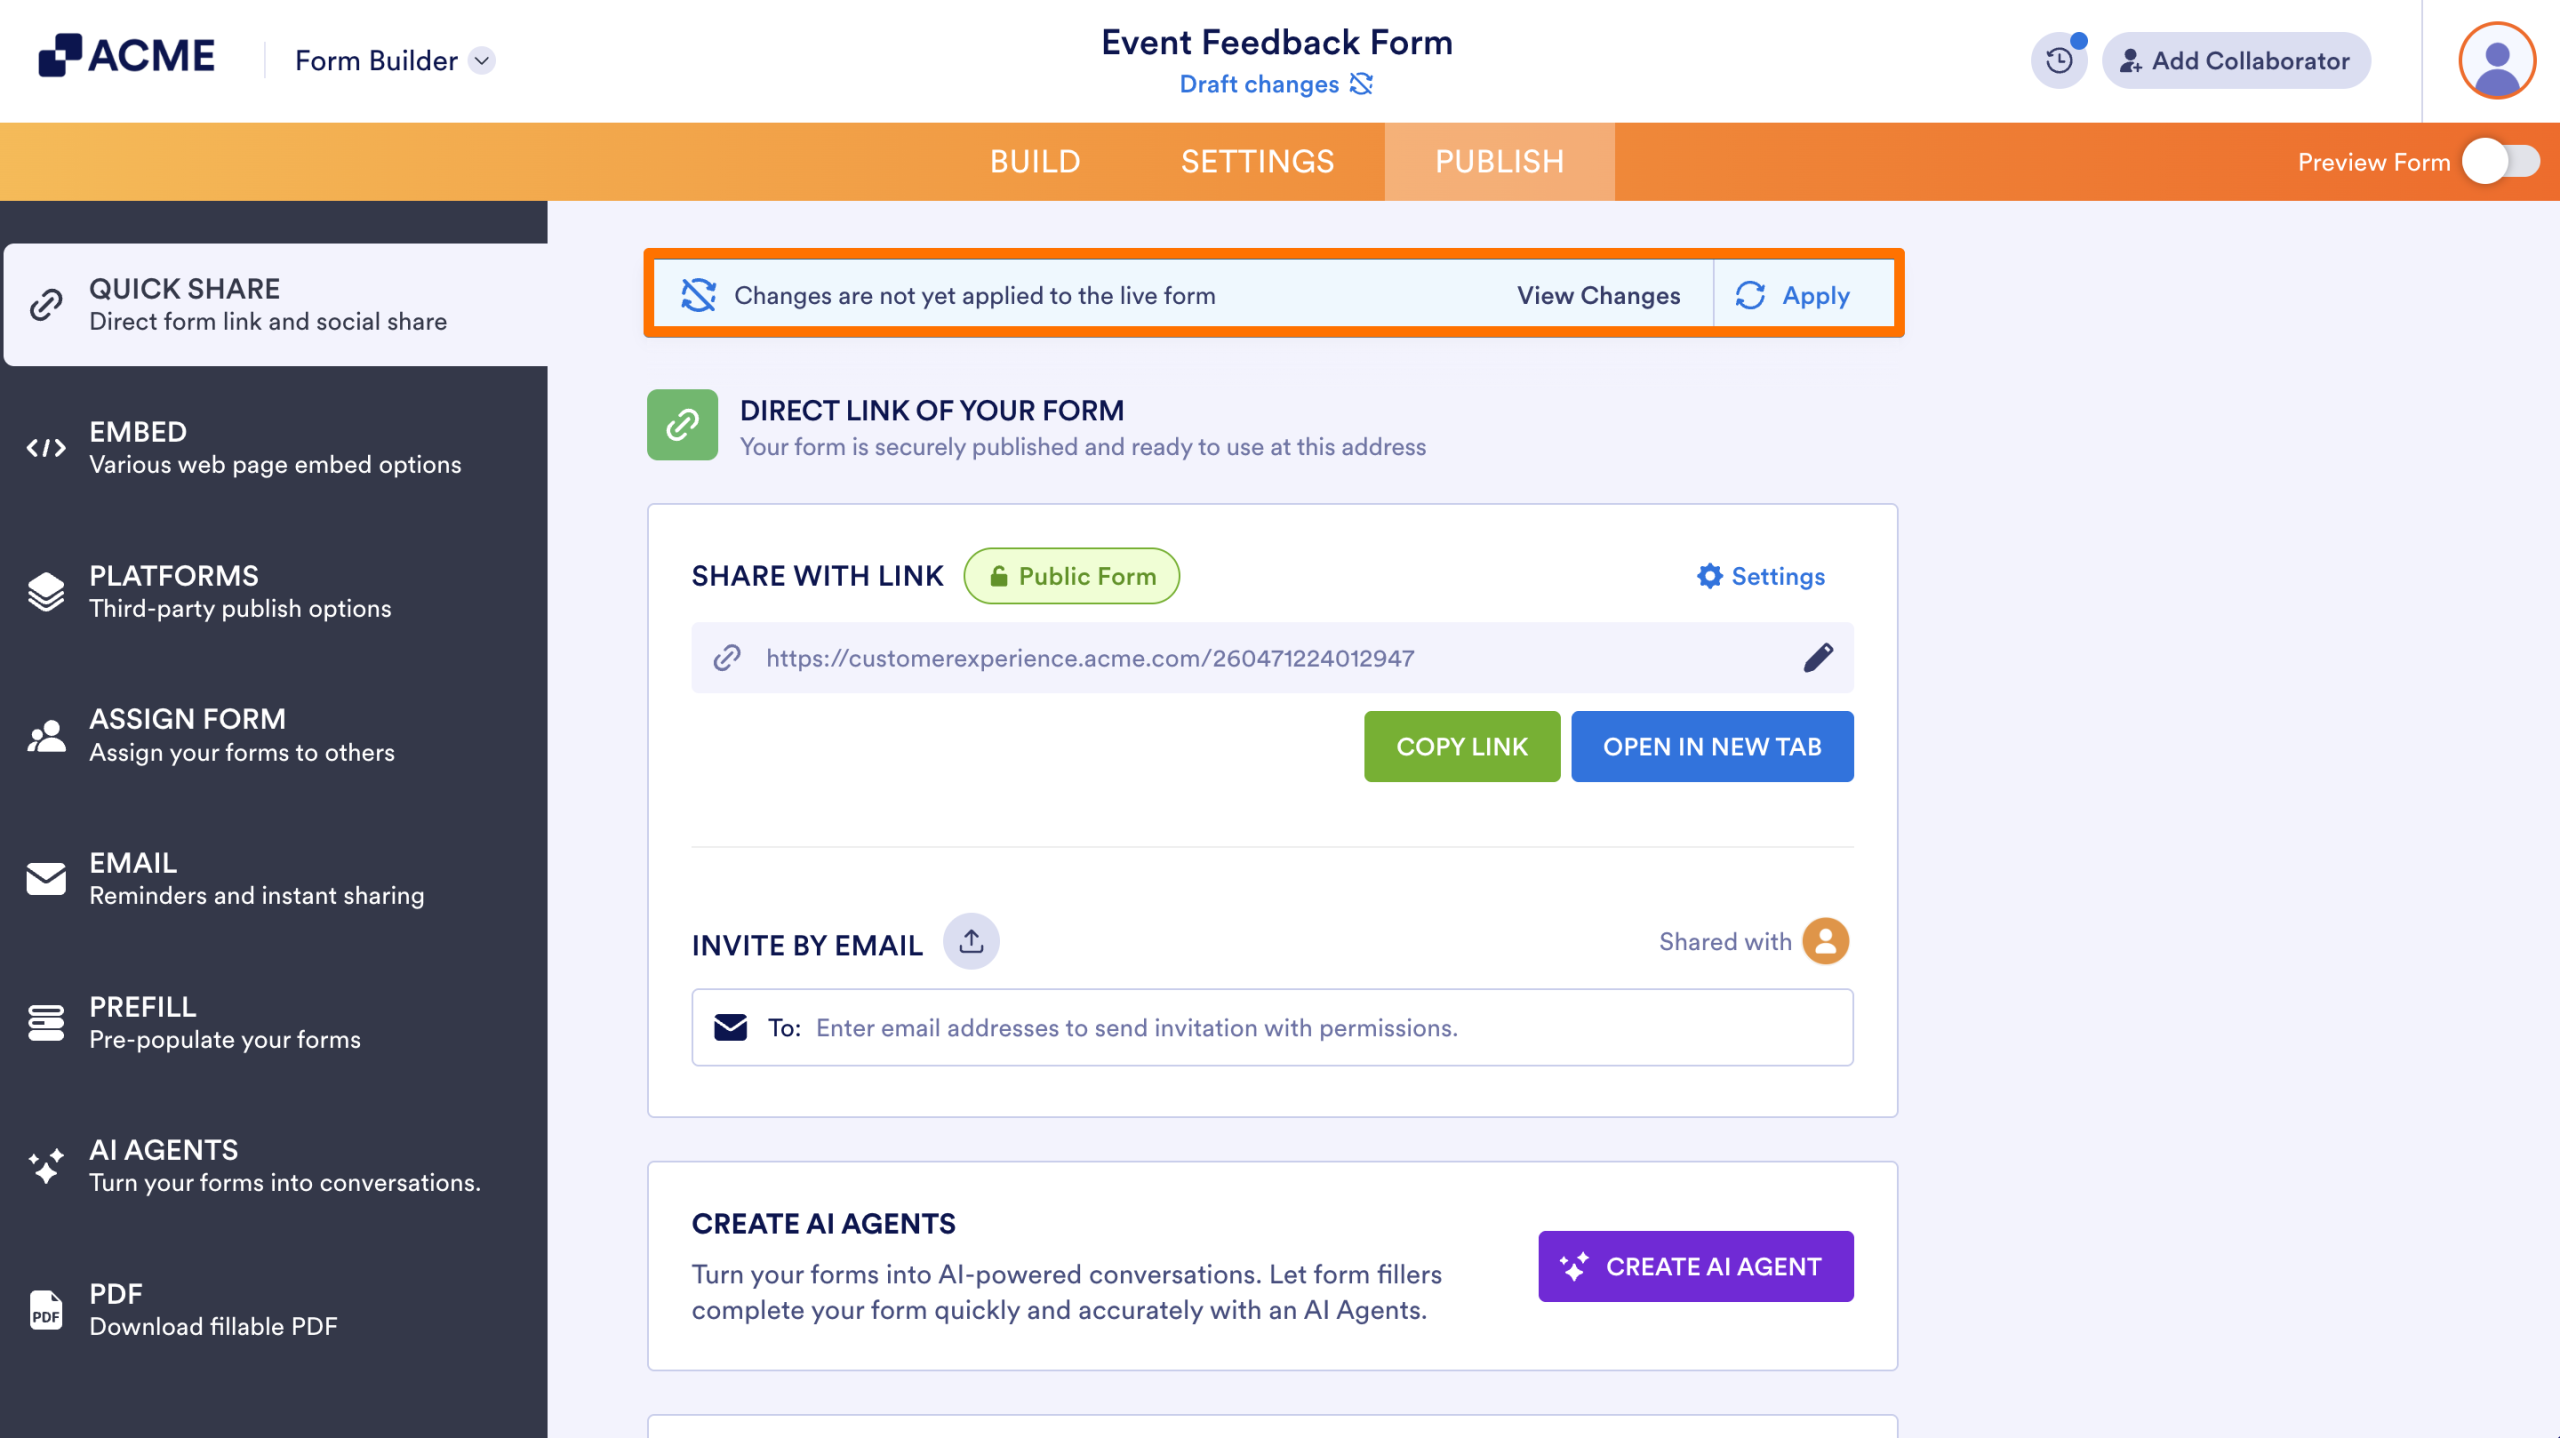2560x1438 pixels.
Task: Click the Prefill stacked icon
Action: click(x=46, y=1021)
